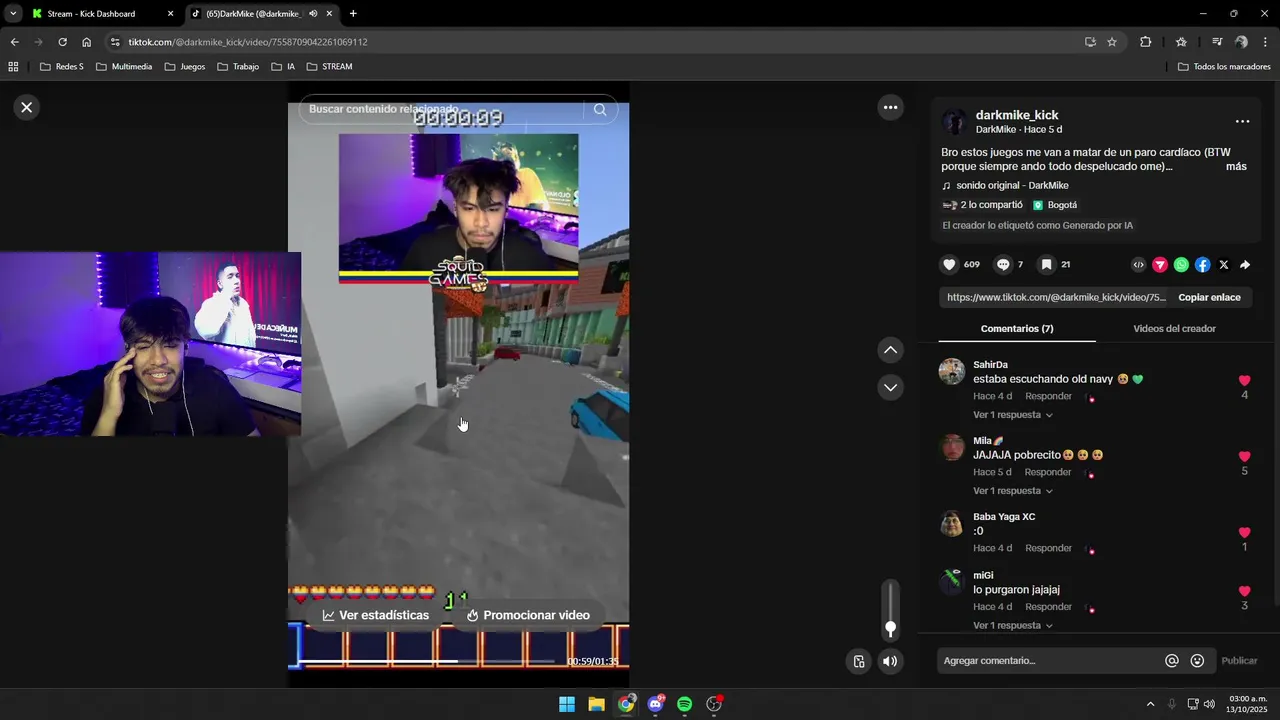Viewport: 1280px width, 720px height.
Task: Open the Redes S bookmarks folder
Action: (62, 67)
